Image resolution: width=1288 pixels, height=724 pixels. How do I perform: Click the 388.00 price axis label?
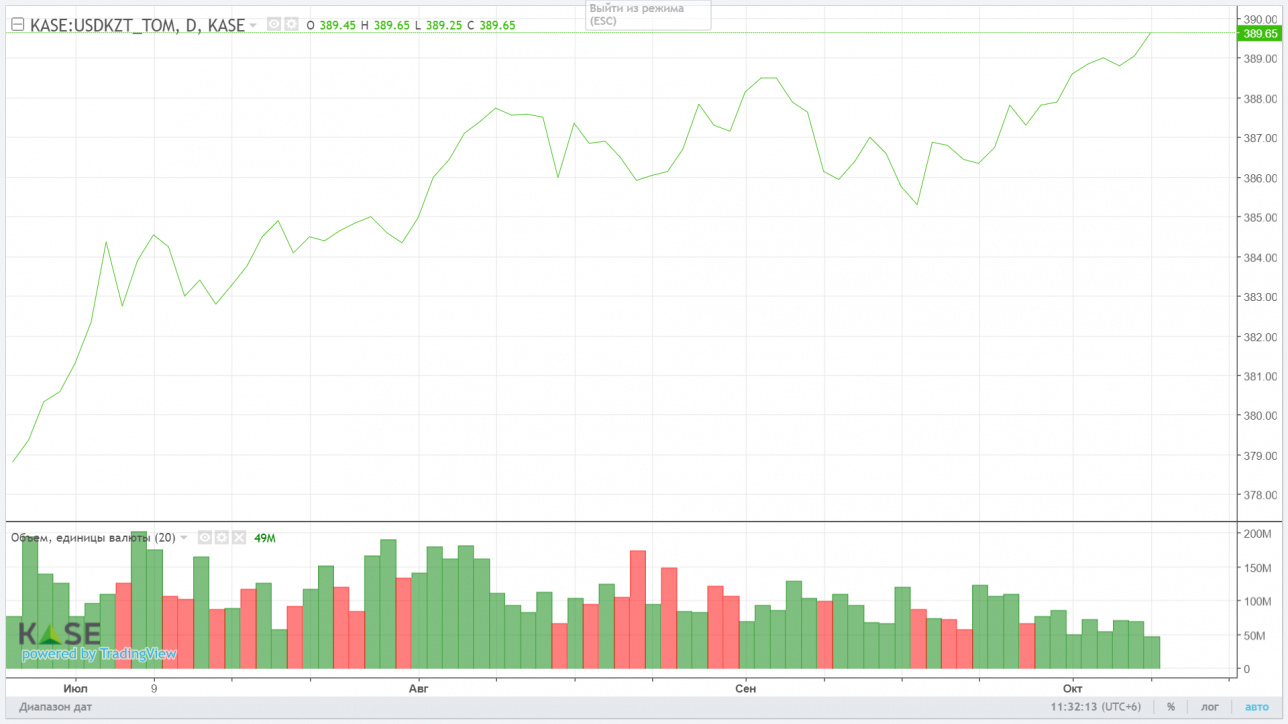click(1260, 98)
